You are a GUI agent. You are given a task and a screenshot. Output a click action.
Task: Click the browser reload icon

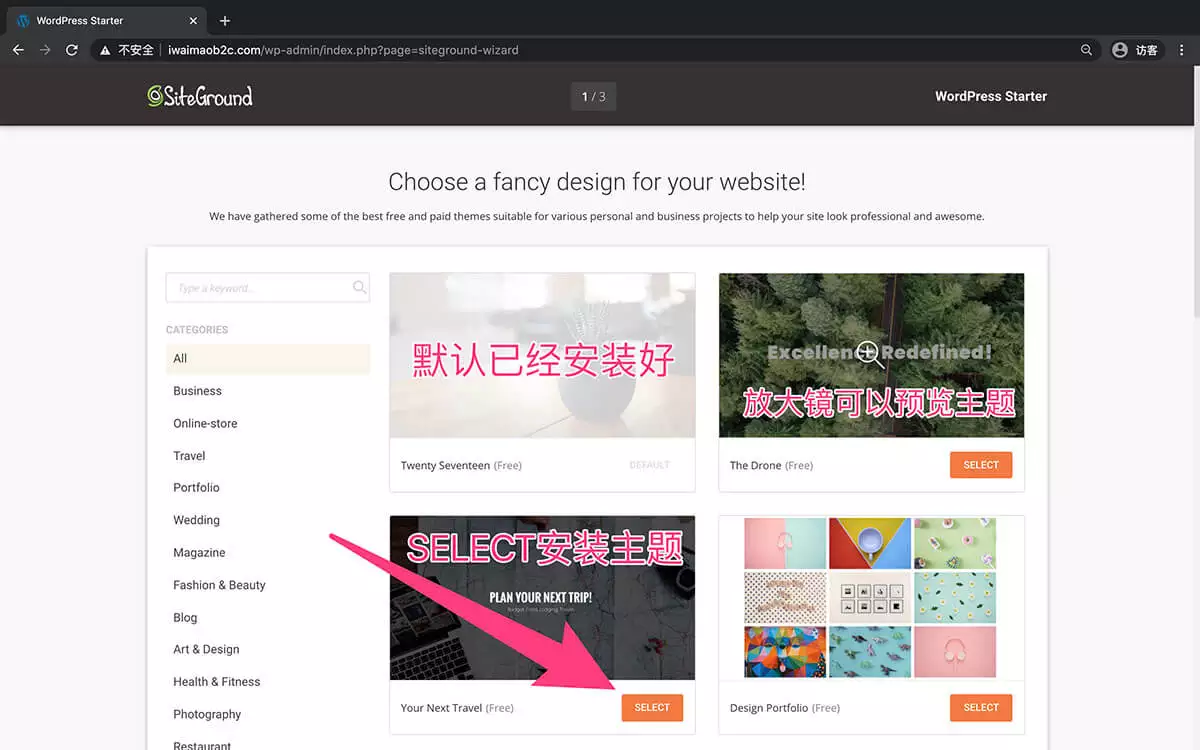click(71, 49)
